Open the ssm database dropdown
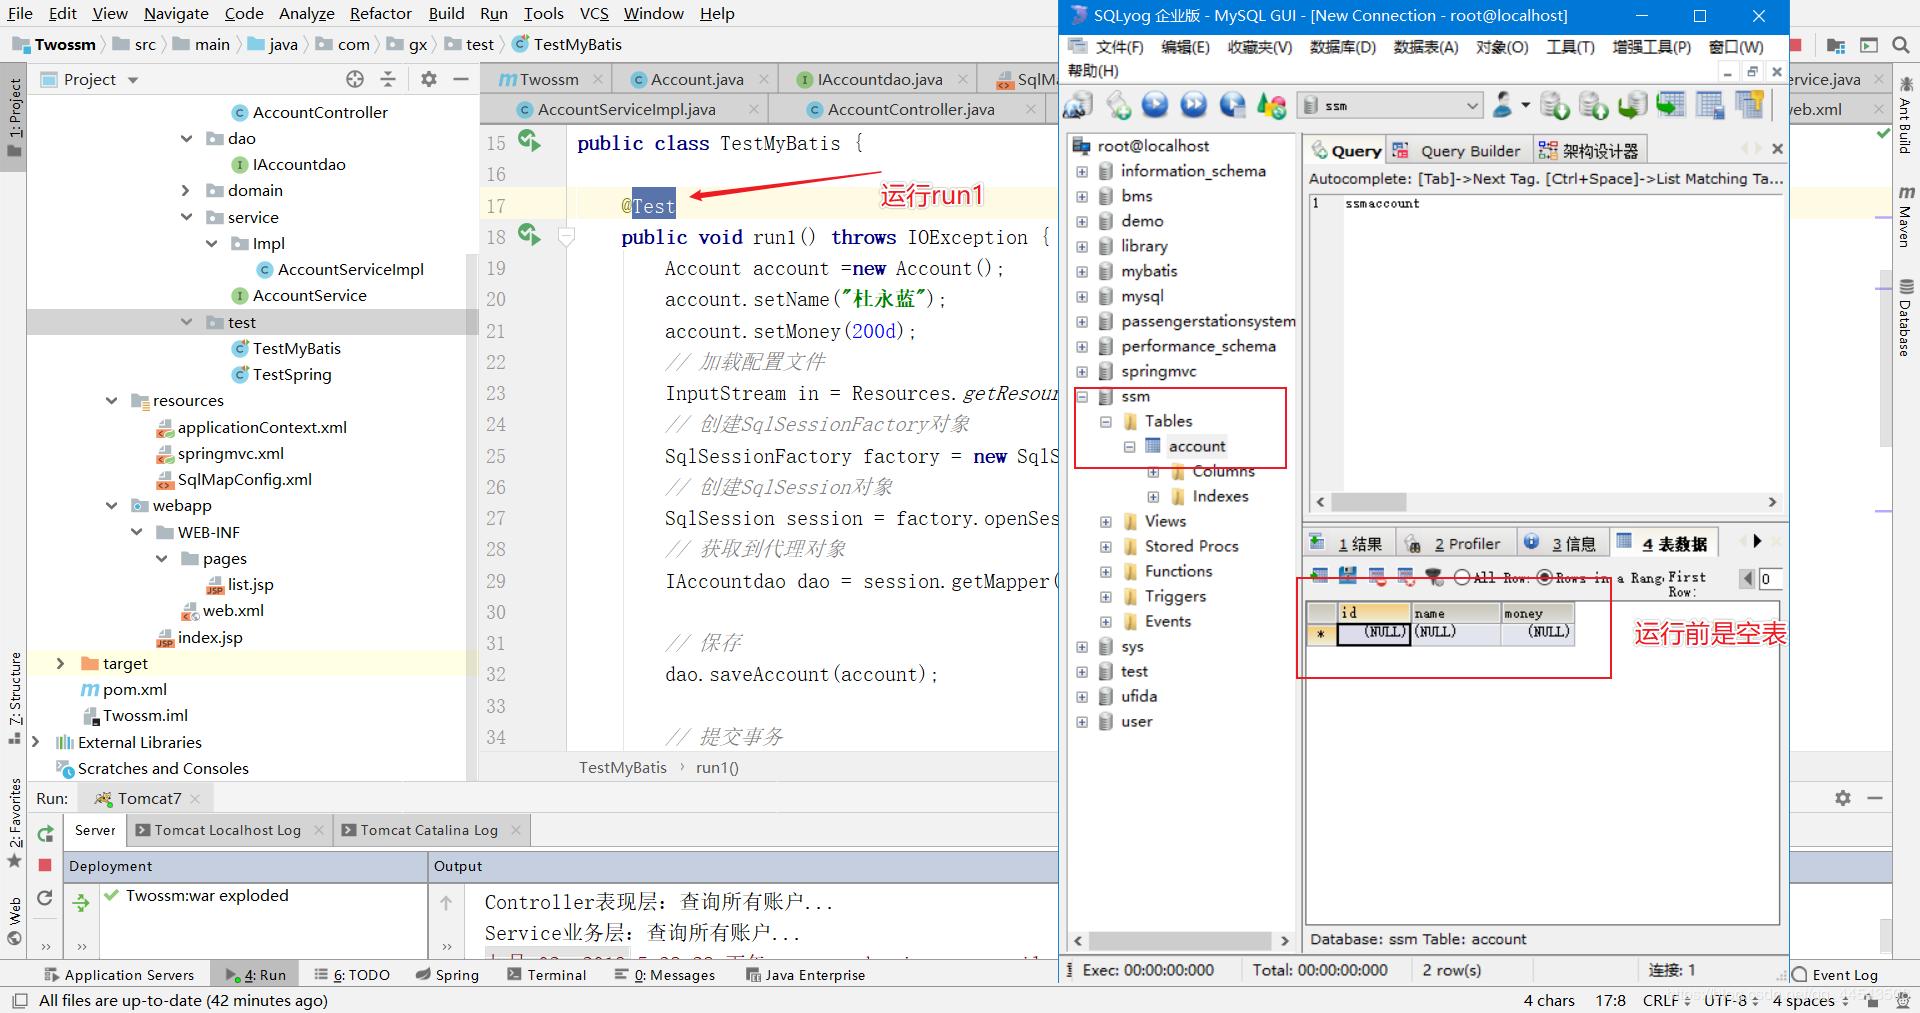1920x1013 pixels. [x=1390, y=105]
